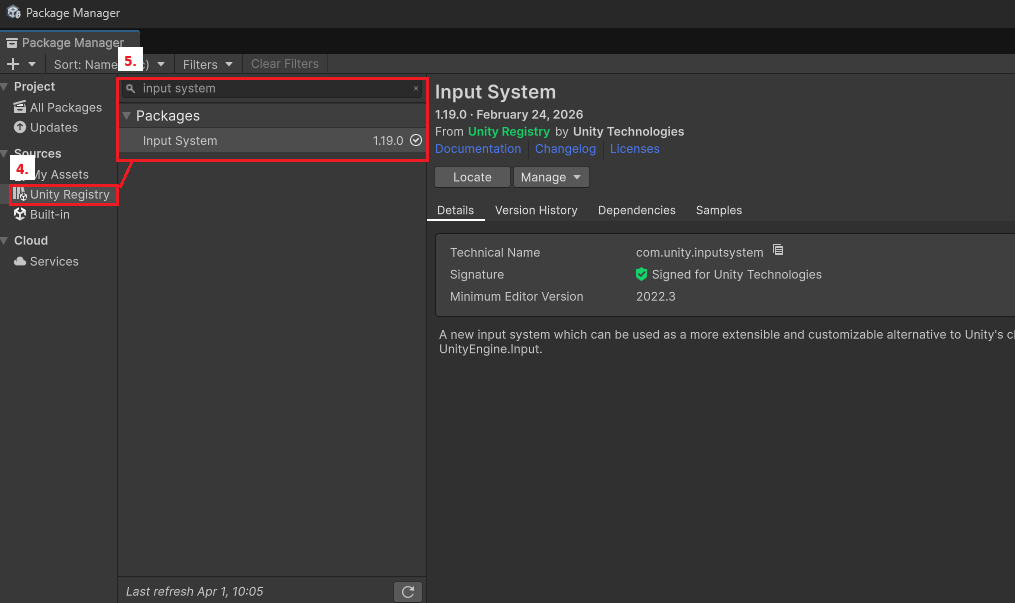1015x603 pixels.
Task: Switch to the Samples tab
Action: click(719, 210)
